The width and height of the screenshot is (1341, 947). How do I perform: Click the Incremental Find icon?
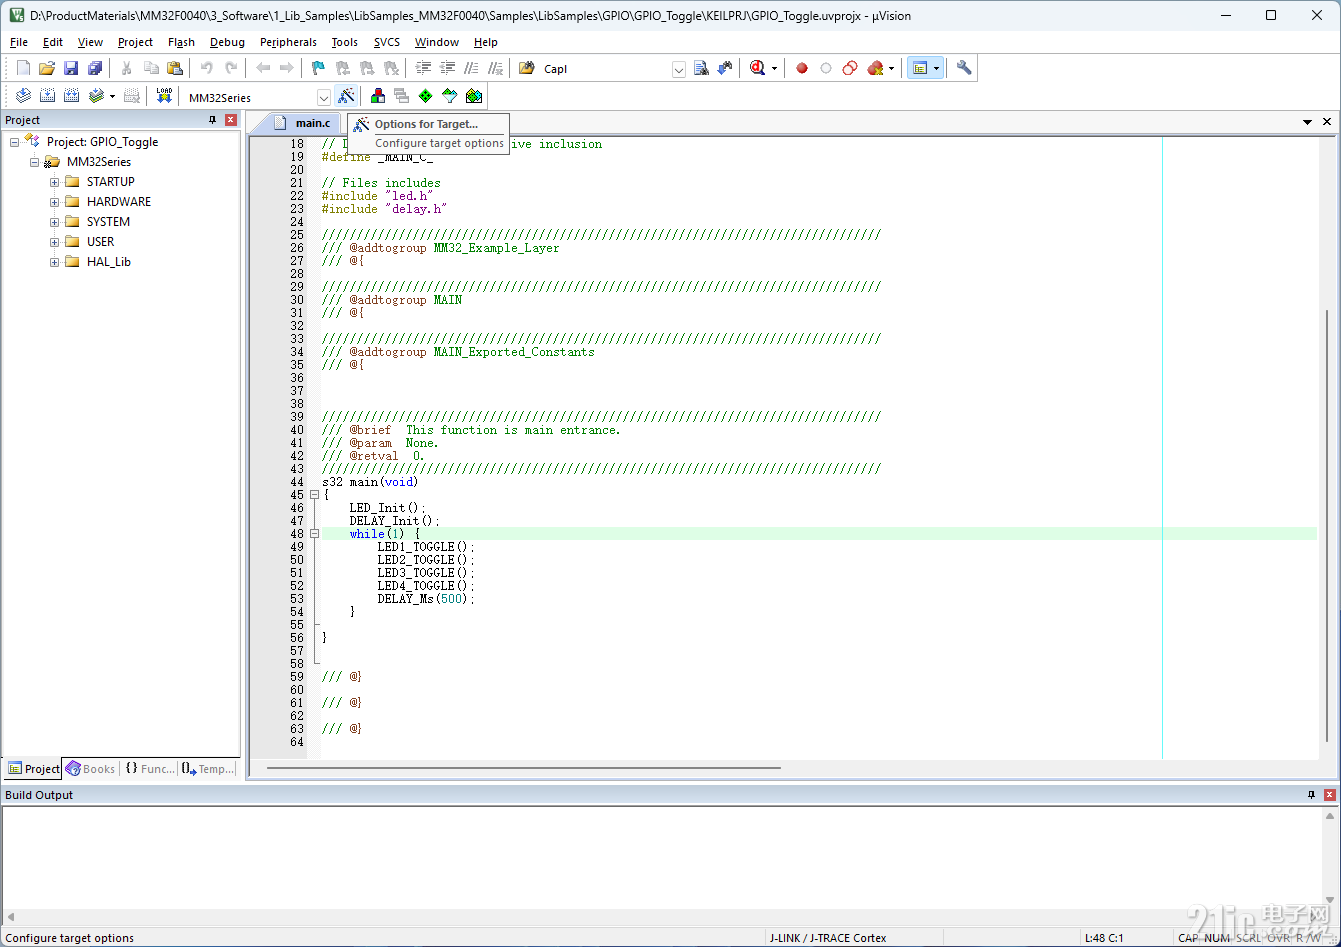point(725,68)
